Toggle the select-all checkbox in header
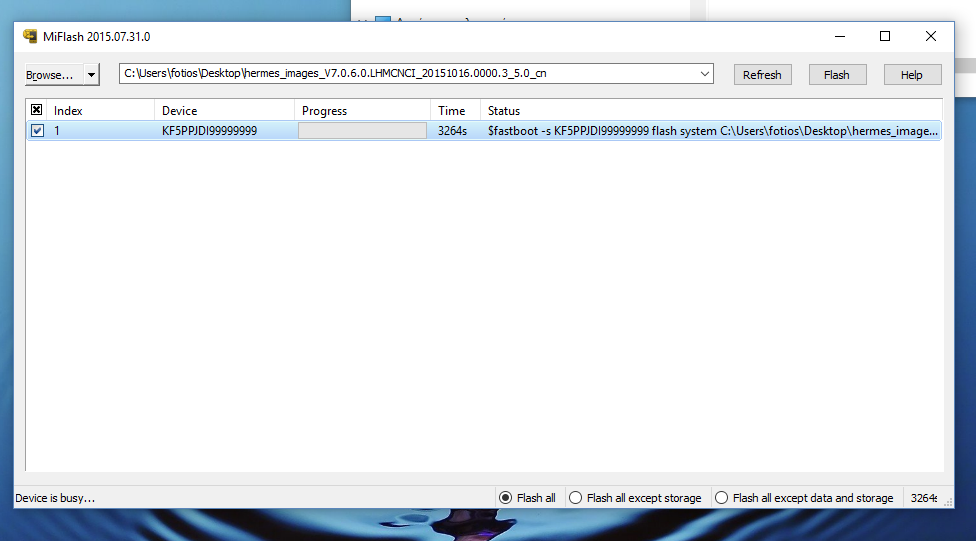976x541 pixels. (x=37, y=110)
